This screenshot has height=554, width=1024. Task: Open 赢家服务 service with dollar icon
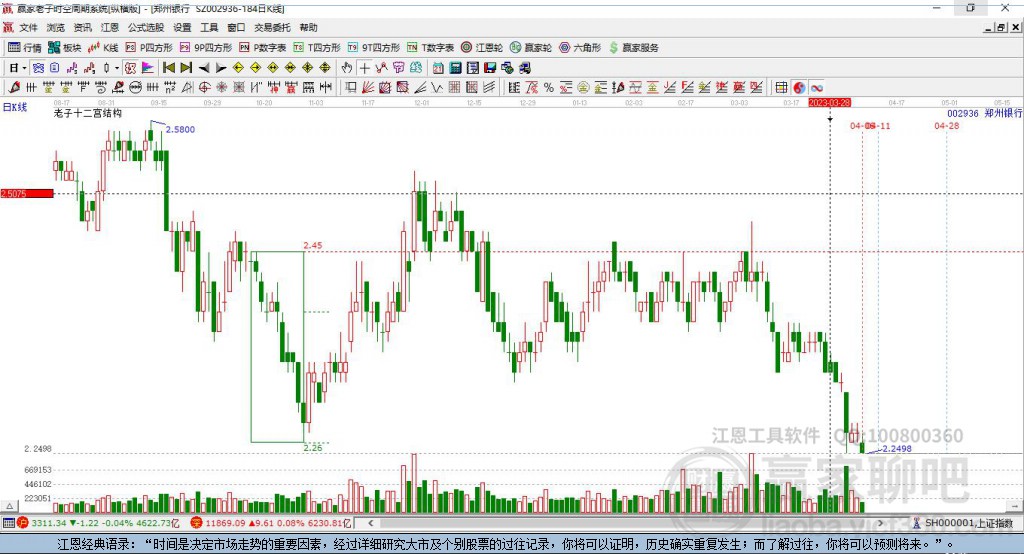tap(633, 48)
